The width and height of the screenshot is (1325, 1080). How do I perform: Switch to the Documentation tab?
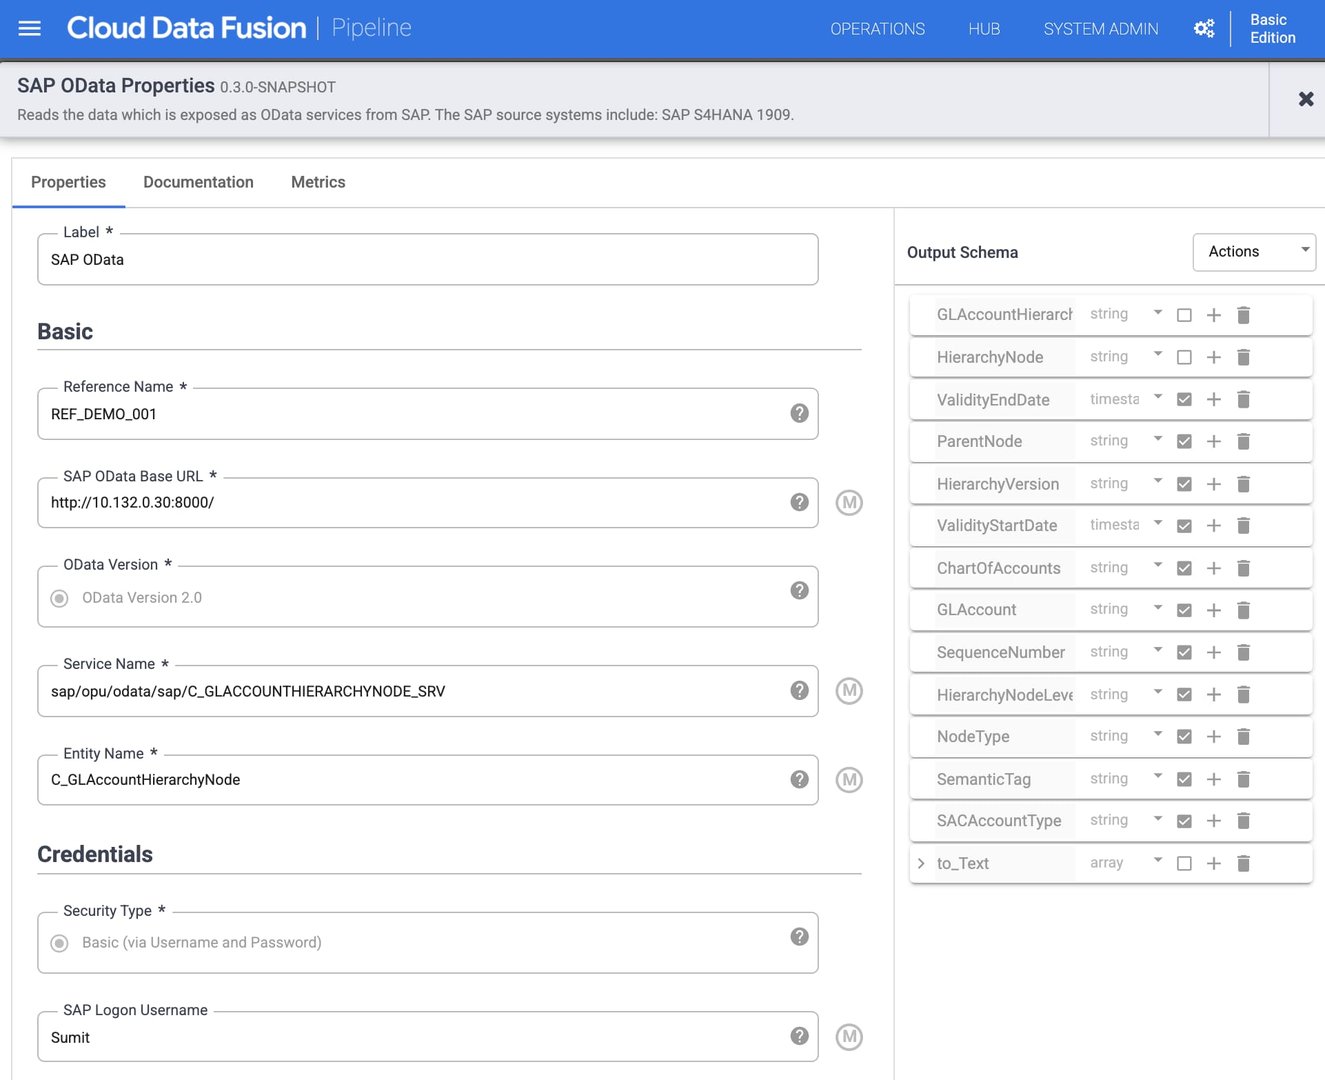(x=198, y=182)
